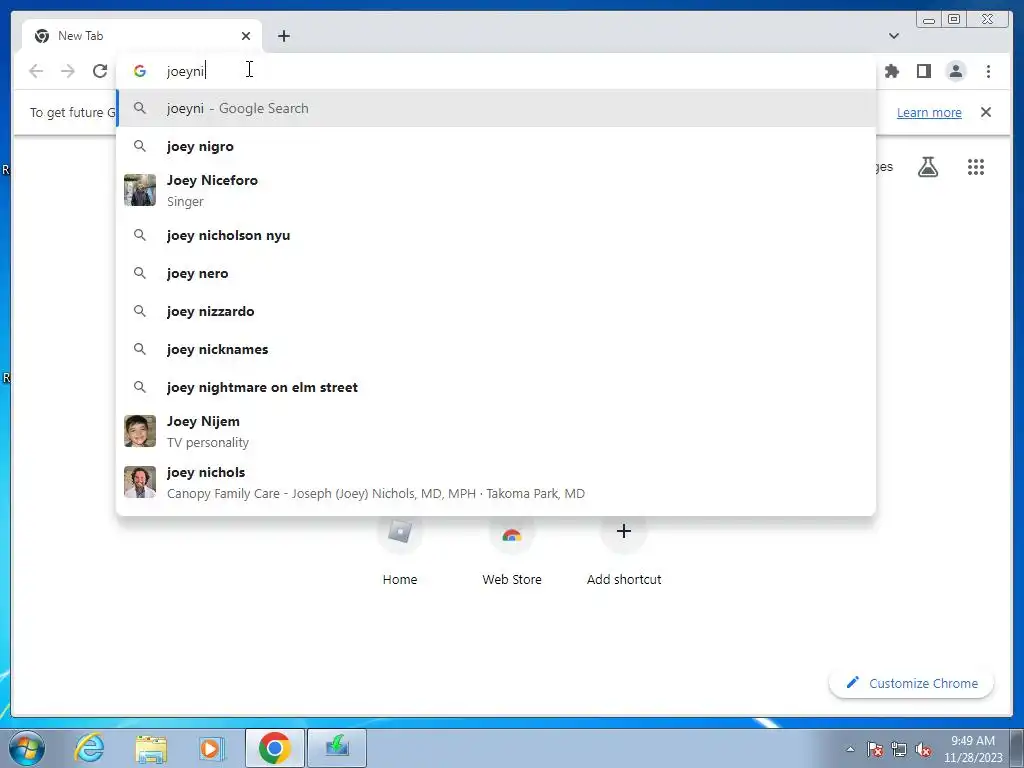The image size is (1024, 768).
Task: Click the joey nichols photo thumbnail
Action: 140,482
